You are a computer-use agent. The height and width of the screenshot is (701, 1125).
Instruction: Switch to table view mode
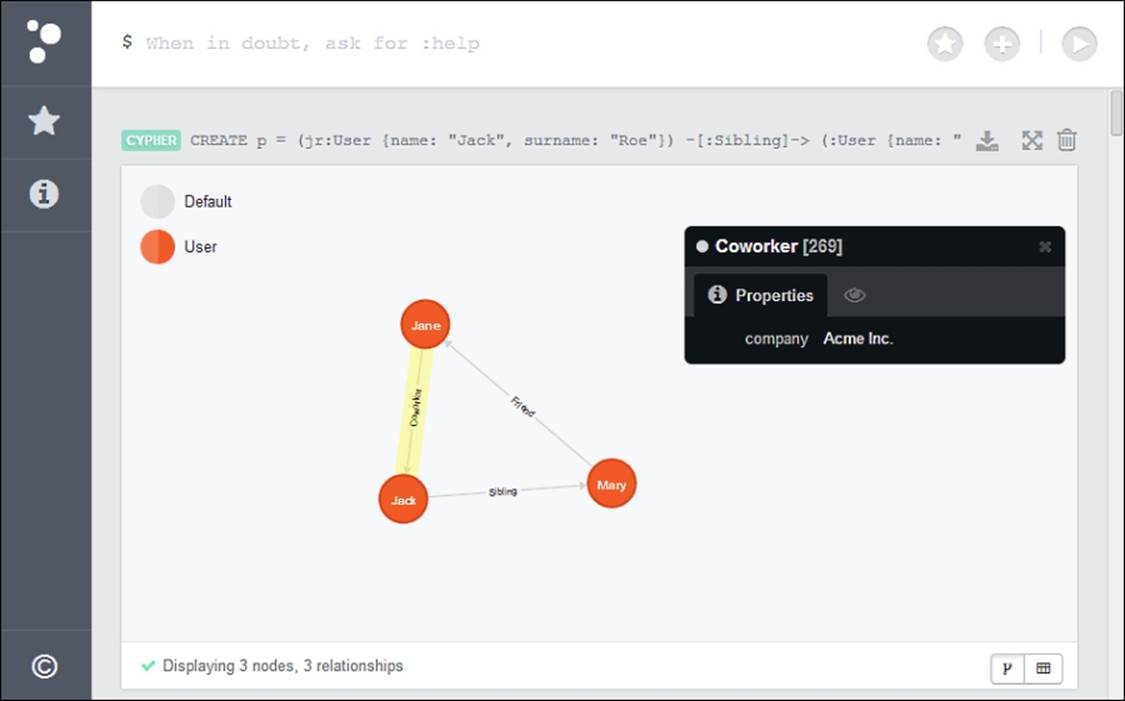tap(1044, 668)
